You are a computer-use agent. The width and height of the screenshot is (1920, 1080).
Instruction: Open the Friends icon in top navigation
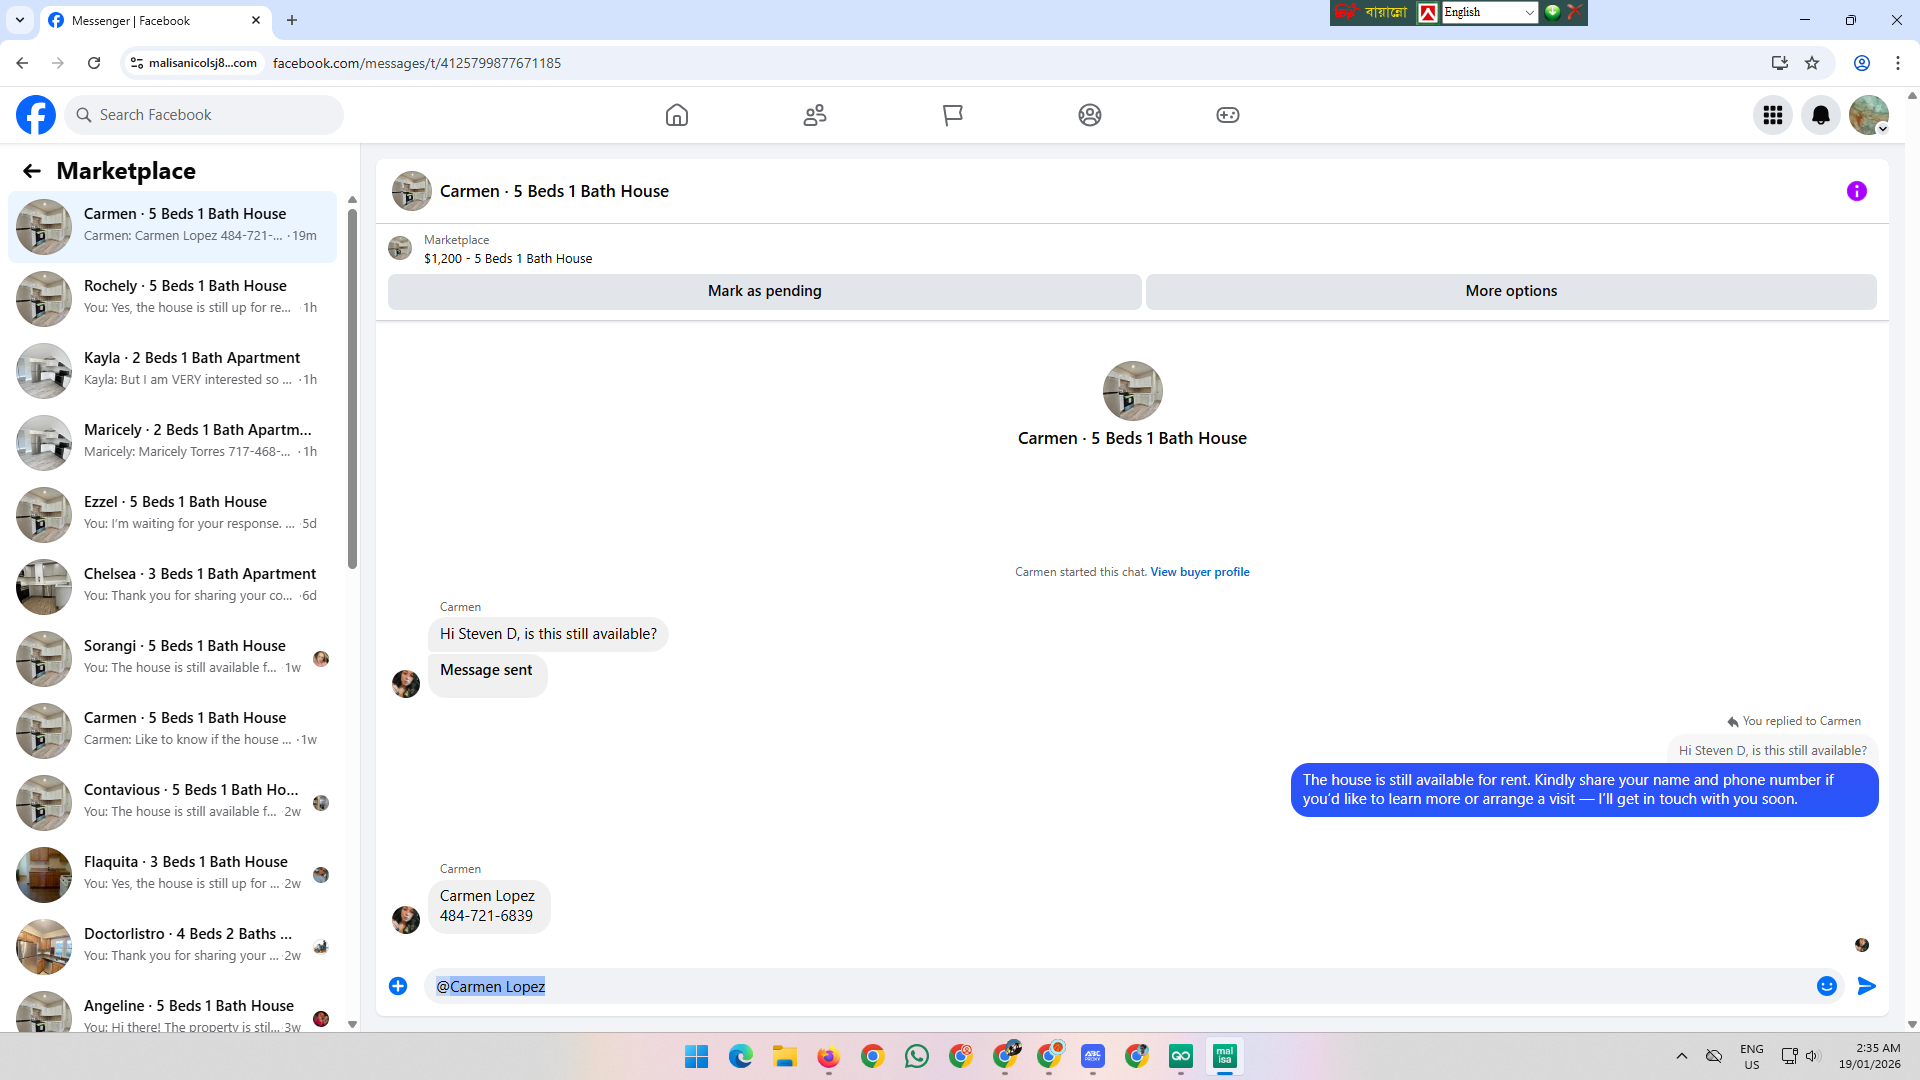[x=815, y=115]
